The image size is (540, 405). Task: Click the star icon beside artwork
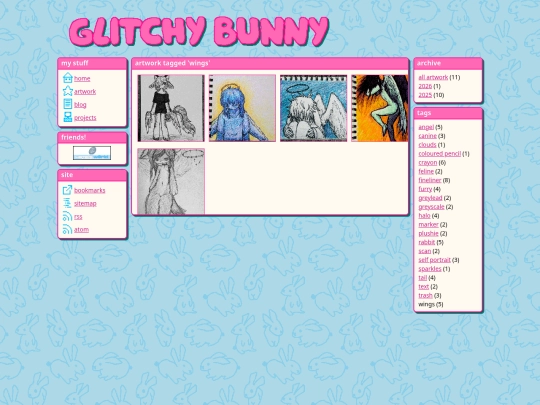68,91
